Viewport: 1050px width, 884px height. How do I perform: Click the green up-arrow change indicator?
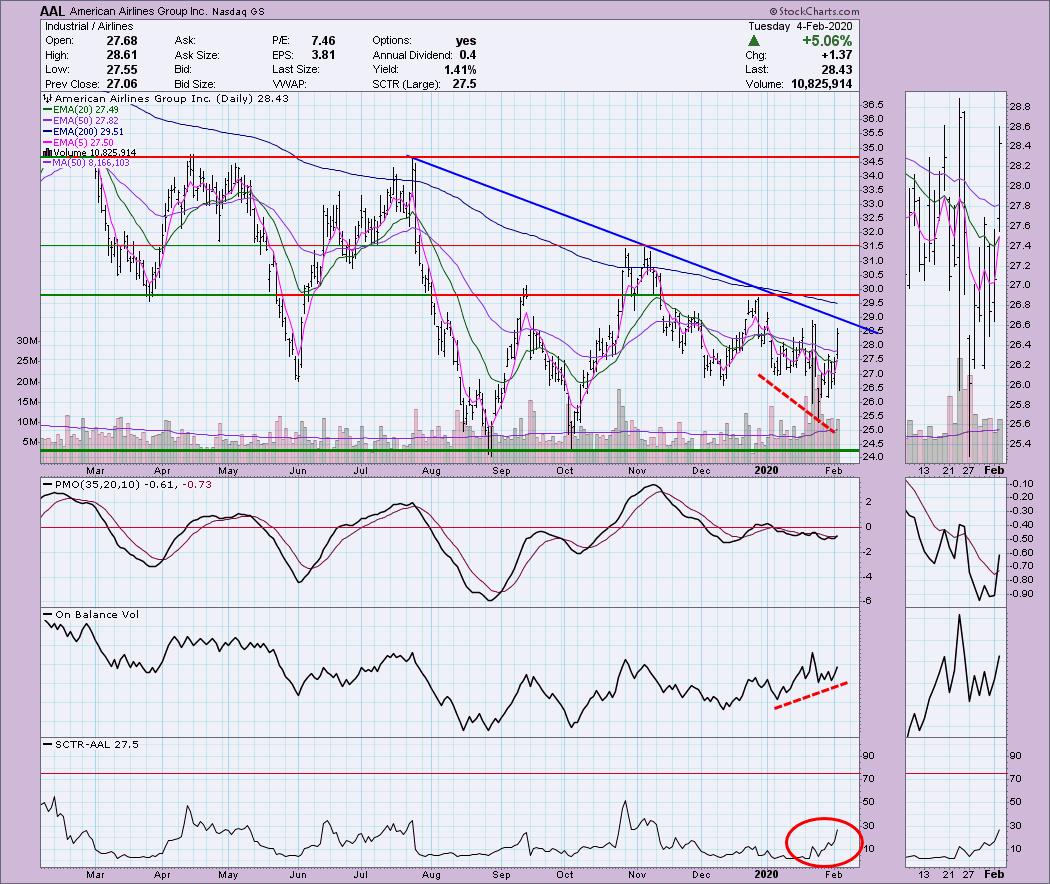pos(754,41)
